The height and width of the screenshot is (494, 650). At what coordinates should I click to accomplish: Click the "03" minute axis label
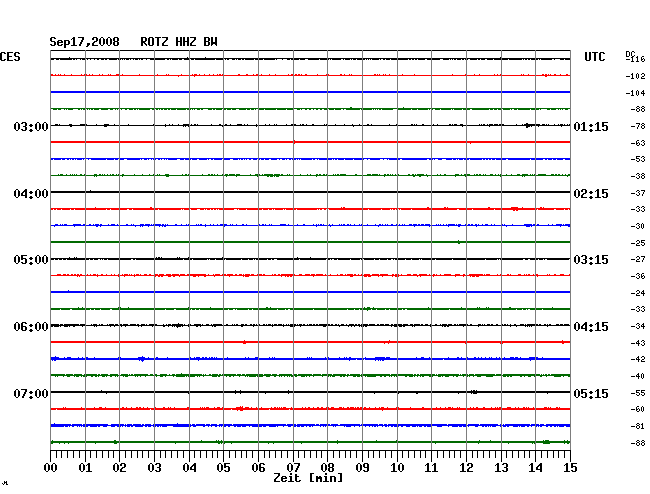tap(154, 468)
